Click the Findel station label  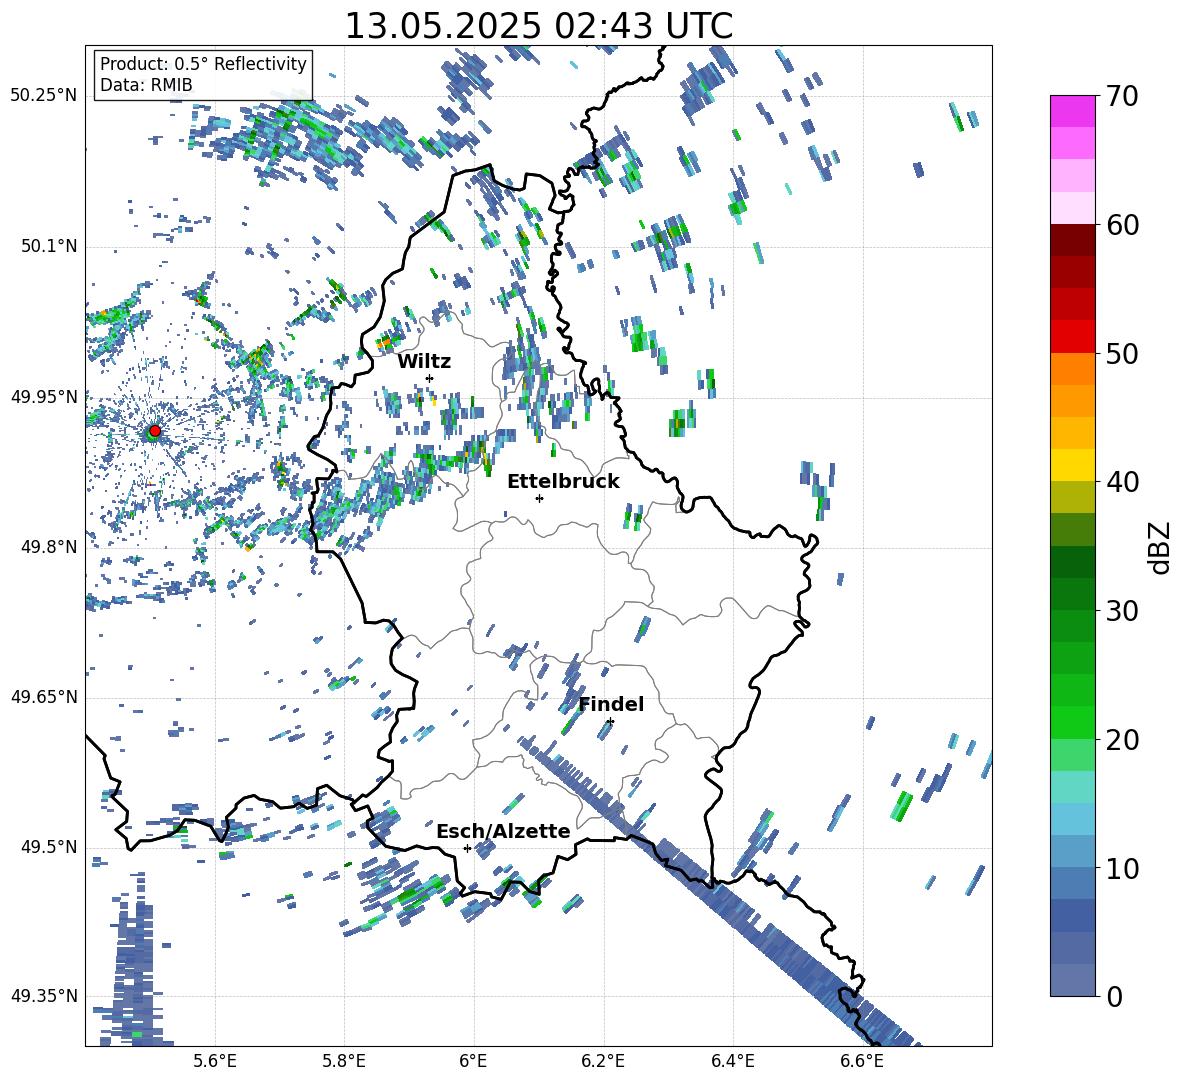[611, 704]
